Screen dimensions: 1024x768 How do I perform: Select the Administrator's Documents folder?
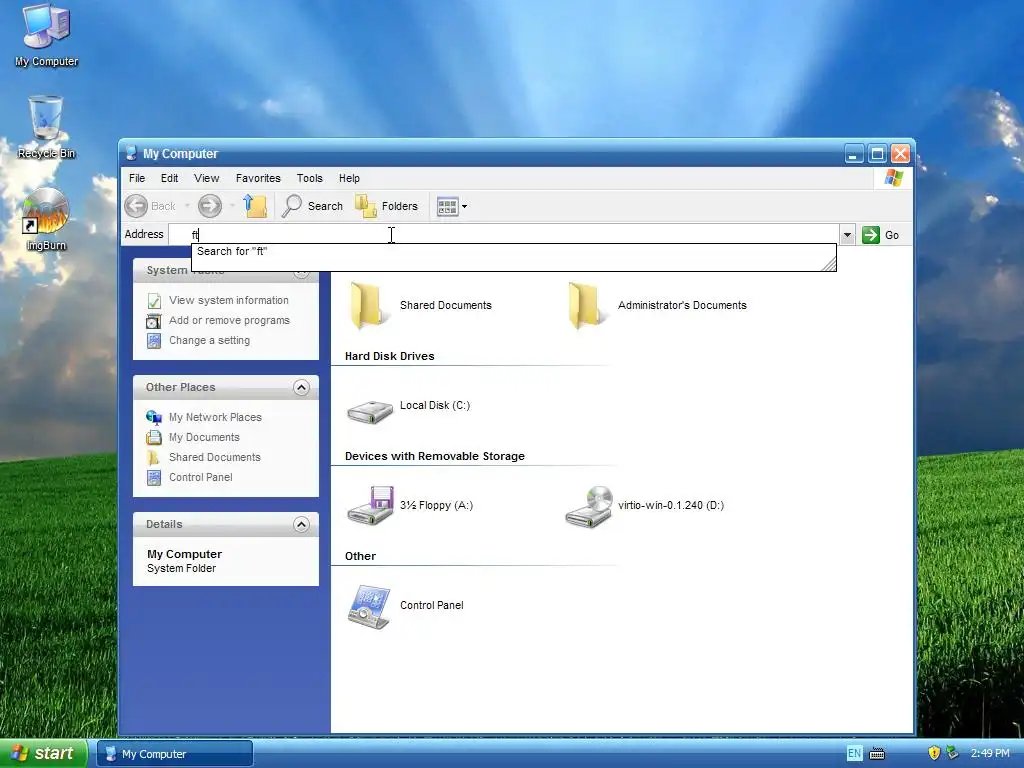[656, 305]
